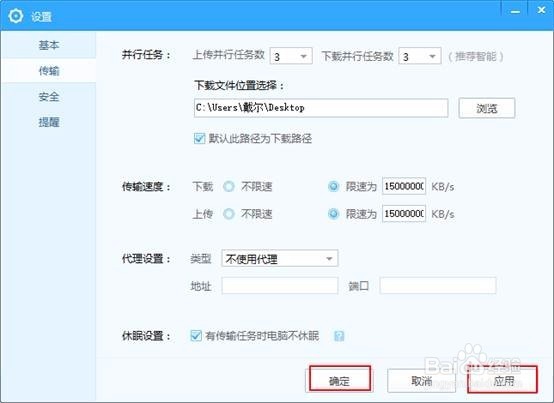Expand the 下载并行任务数 dropdown
This screenshot has width=554, height=403.
[420, 56]
